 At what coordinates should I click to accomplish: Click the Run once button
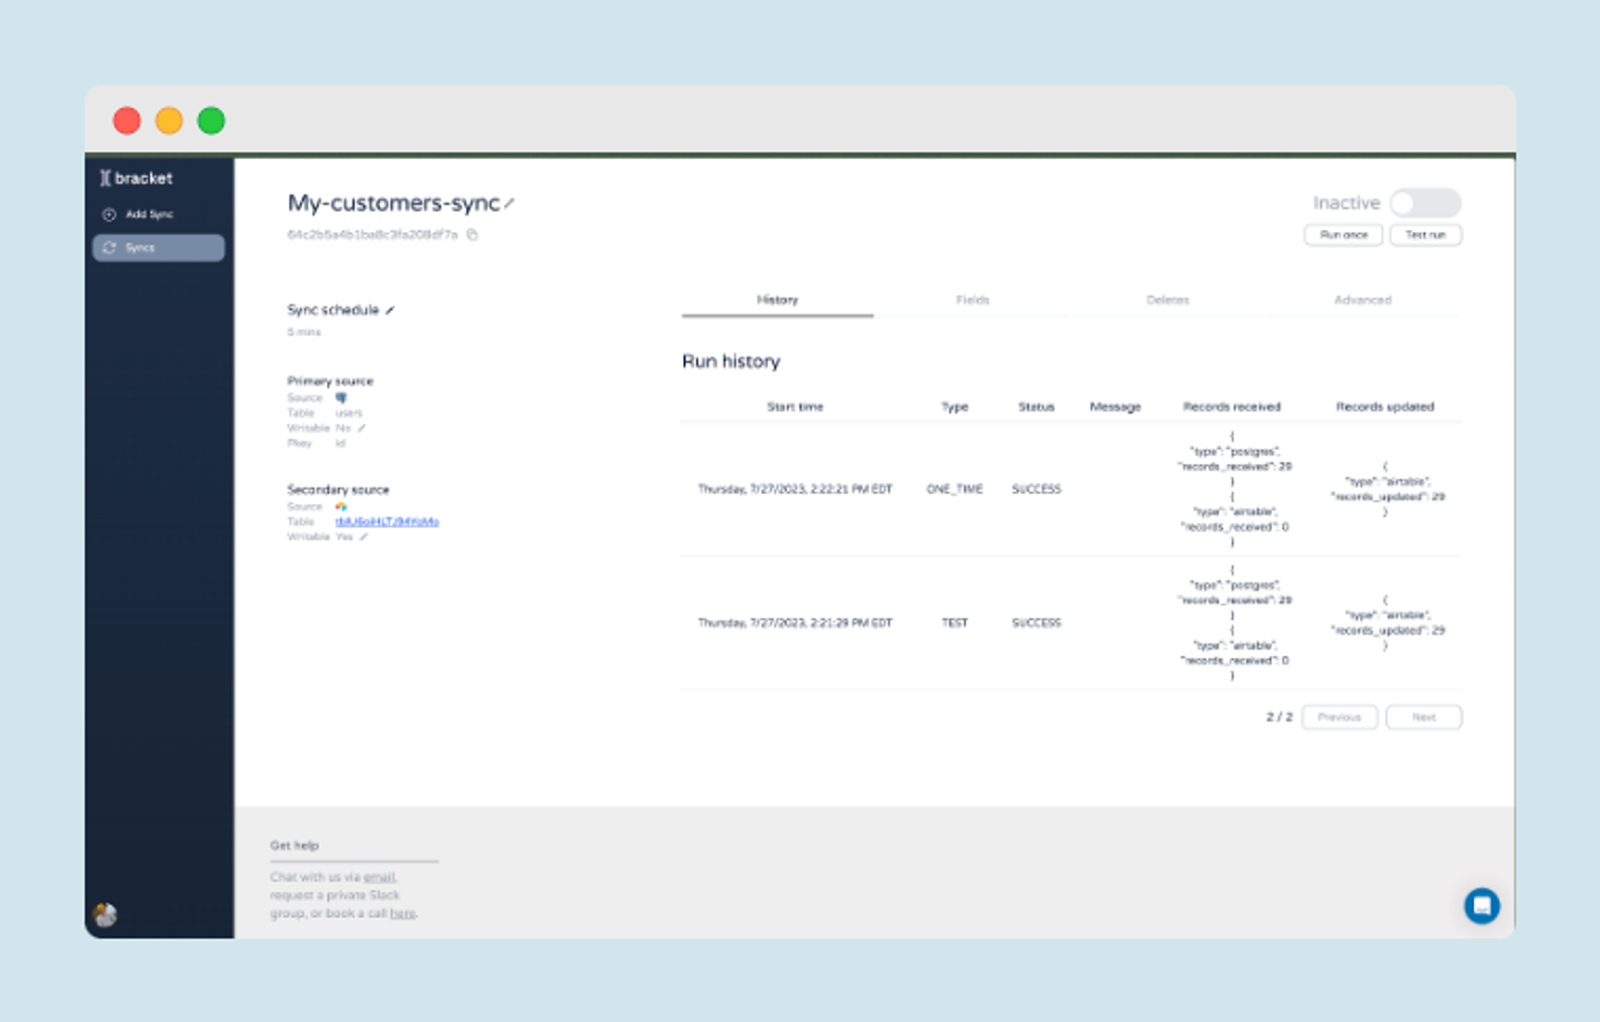point(1343,235)
